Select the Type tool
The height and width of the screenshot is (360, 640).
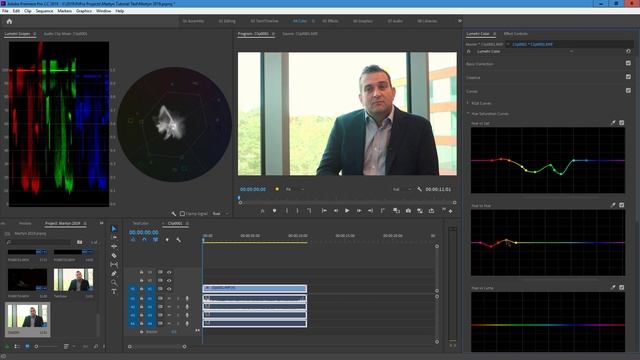114,291
